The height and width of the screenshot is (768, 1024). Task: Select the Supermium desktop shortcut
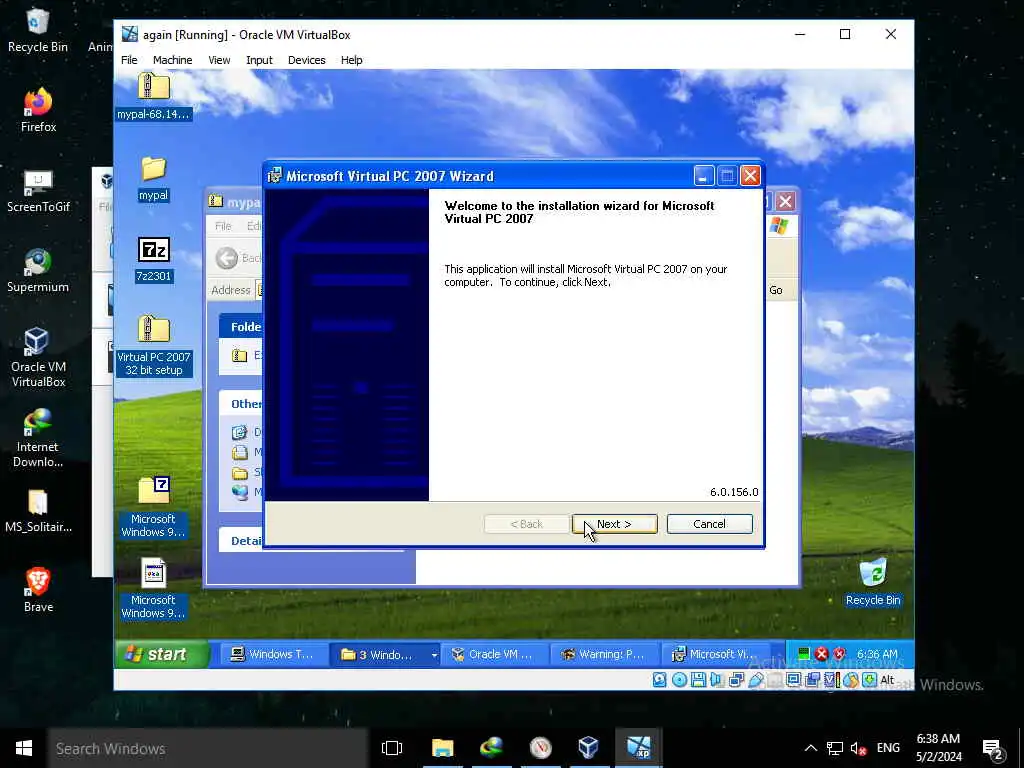tap(38, 271)
